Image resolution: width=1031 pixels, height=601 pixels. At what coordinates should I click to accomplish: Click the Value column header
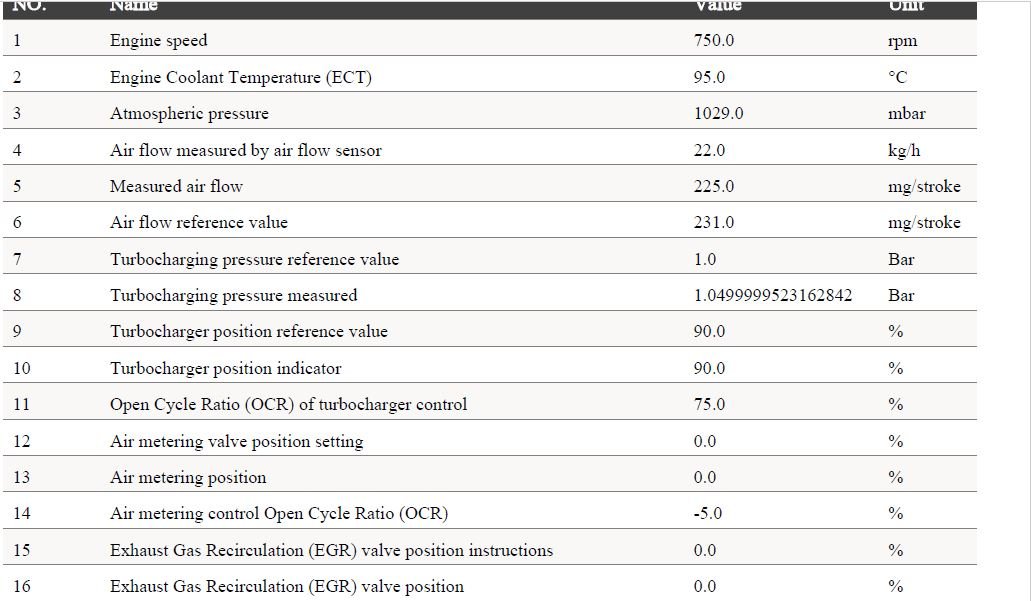coord(718,5)
